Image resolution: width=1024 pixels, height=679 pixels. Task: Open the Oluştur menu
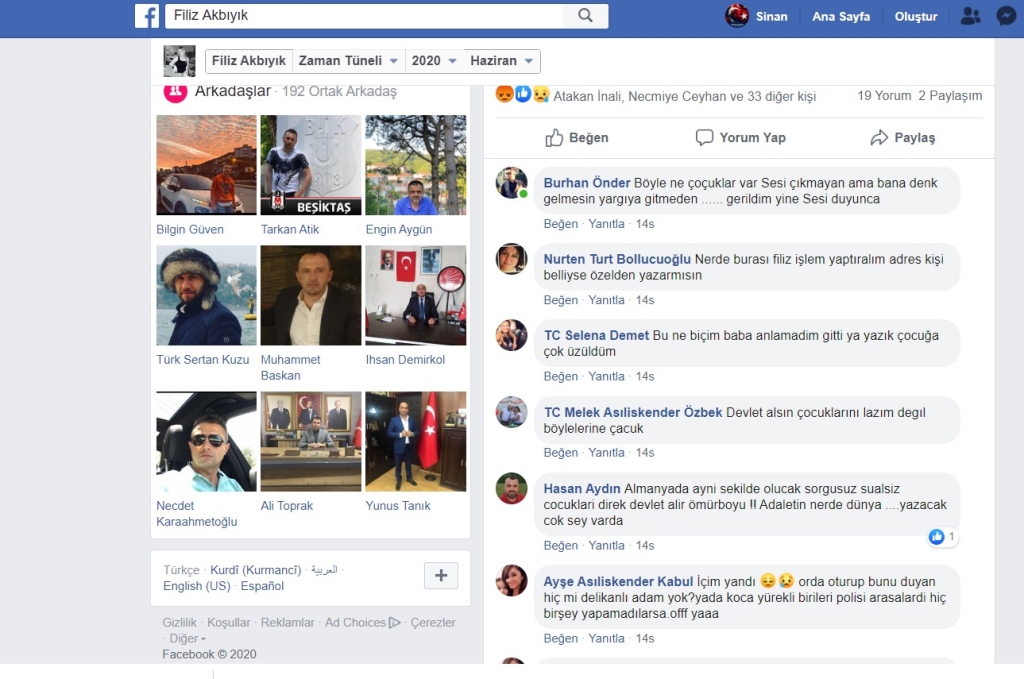[x=915, y=16]
